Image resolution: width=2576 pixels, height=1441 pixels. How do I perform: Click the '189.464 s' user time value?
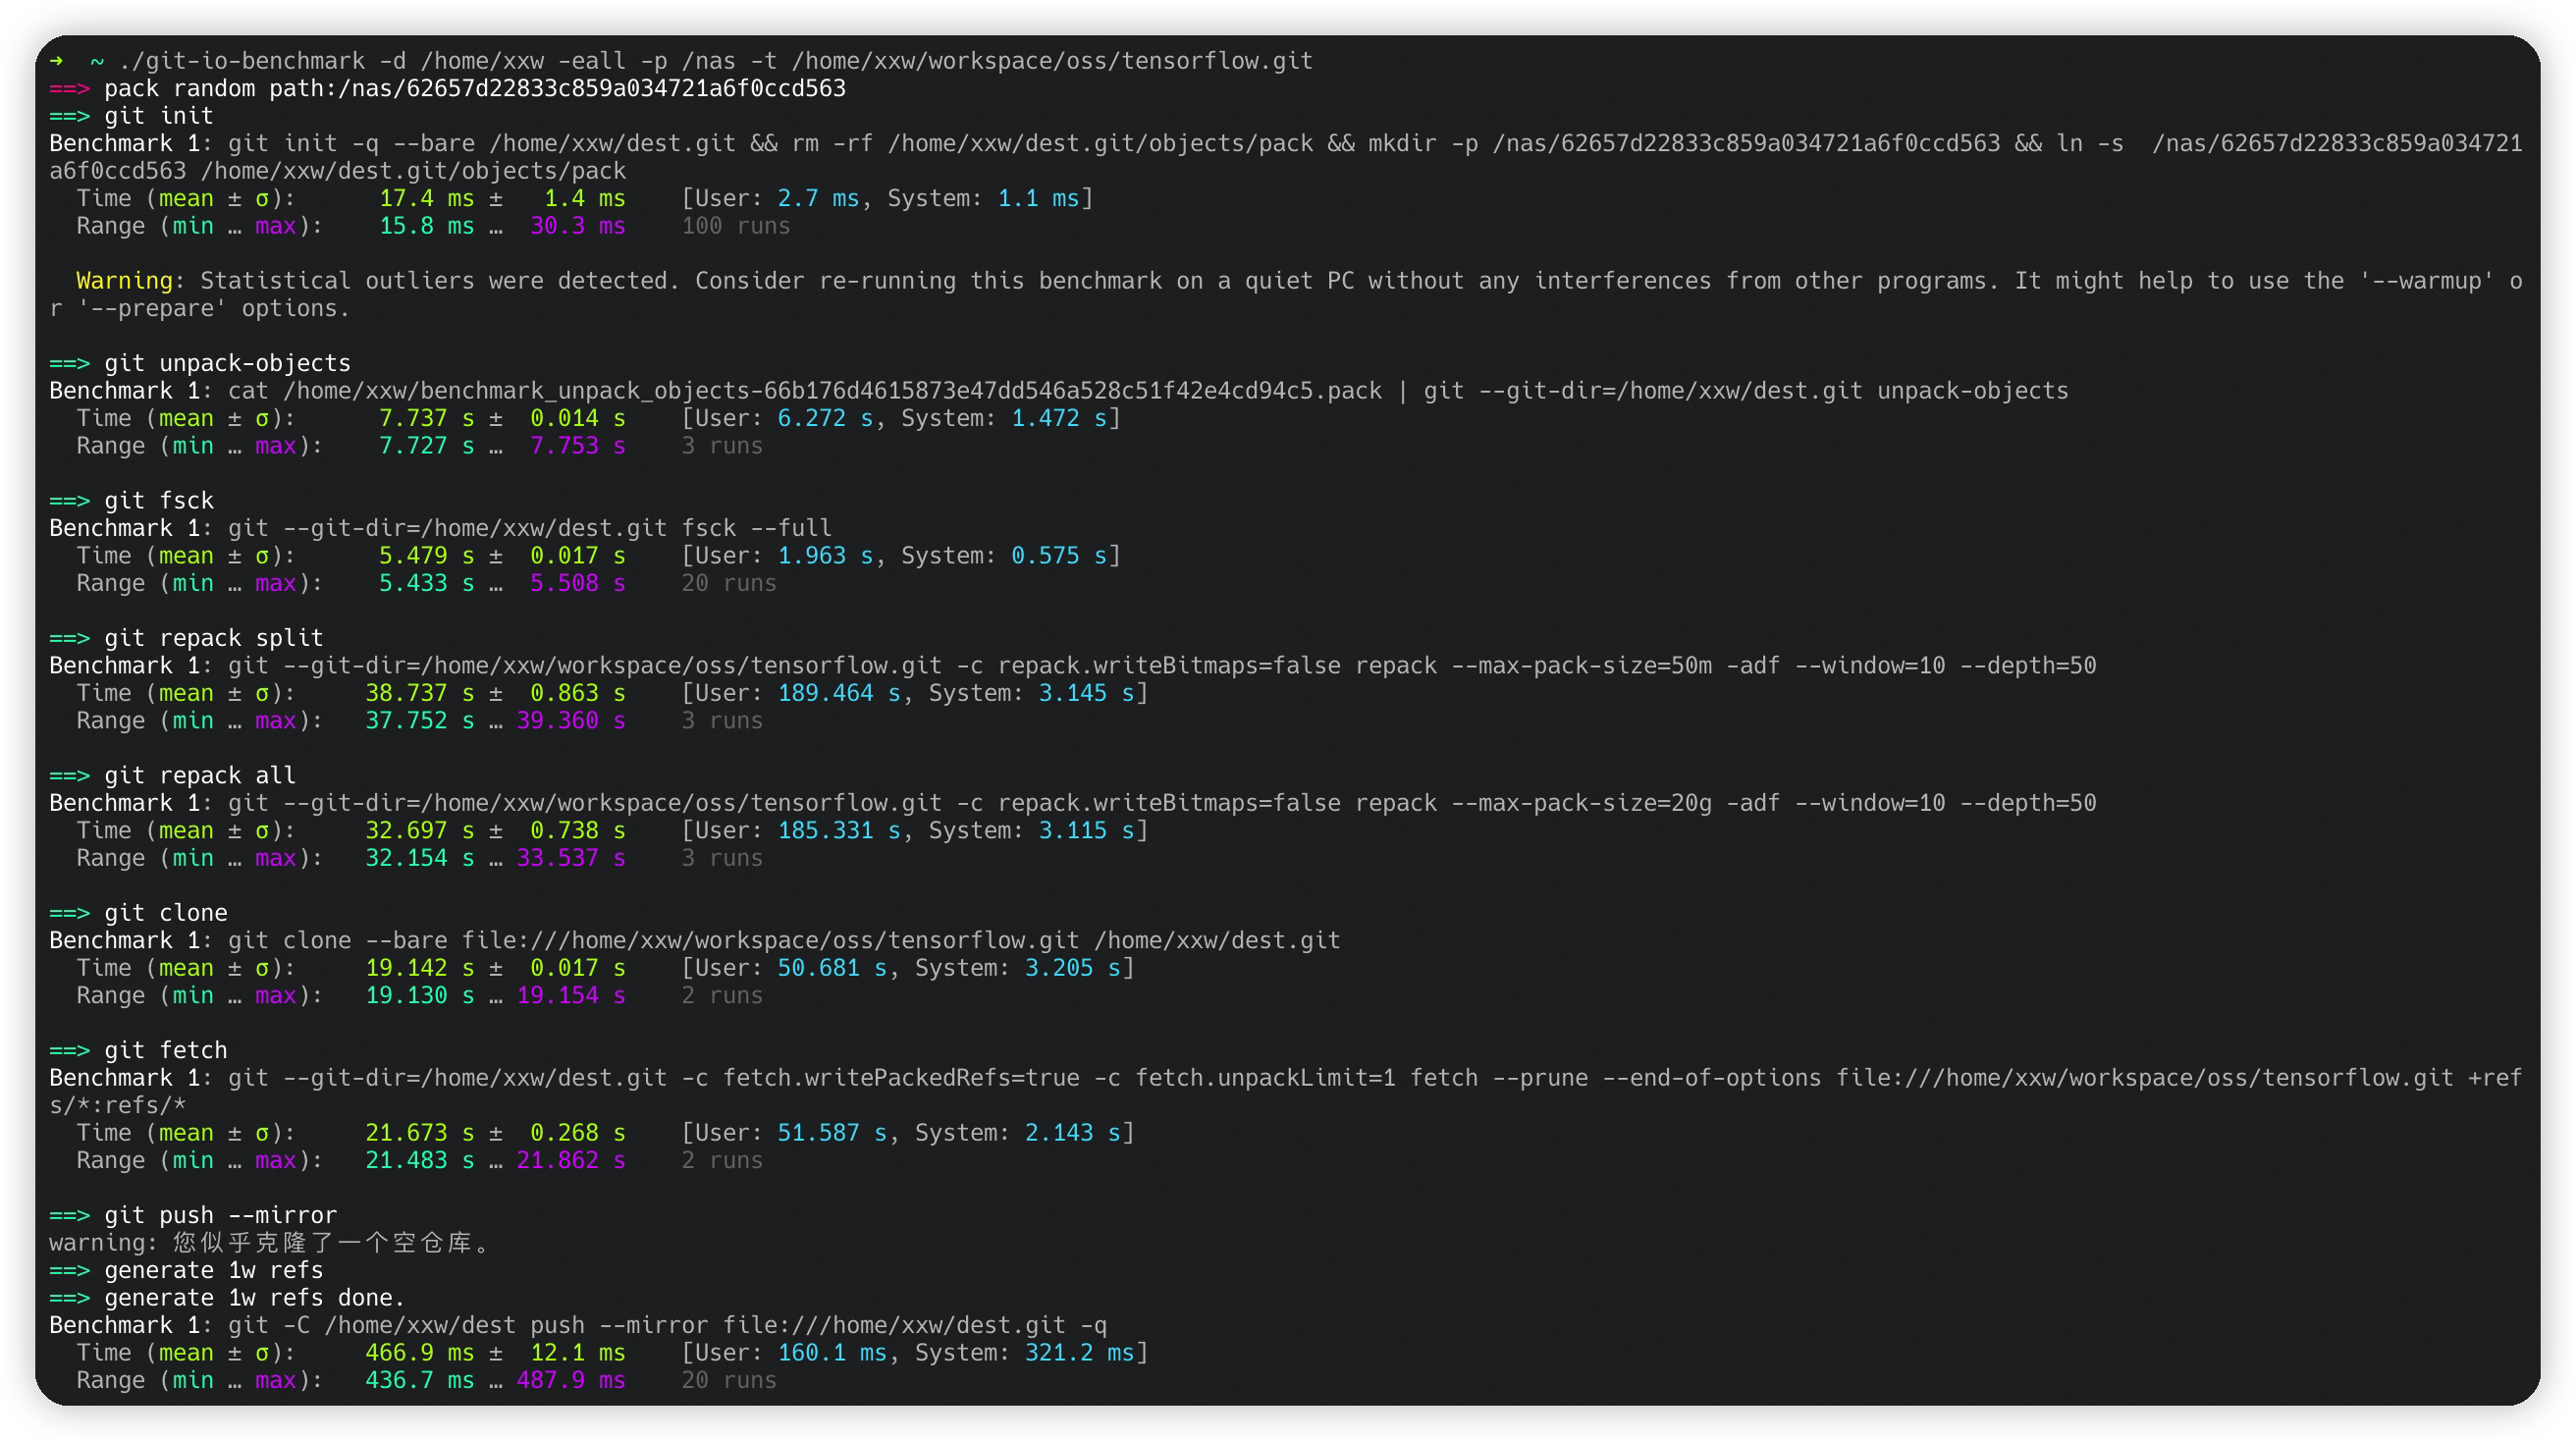point(838,694)
